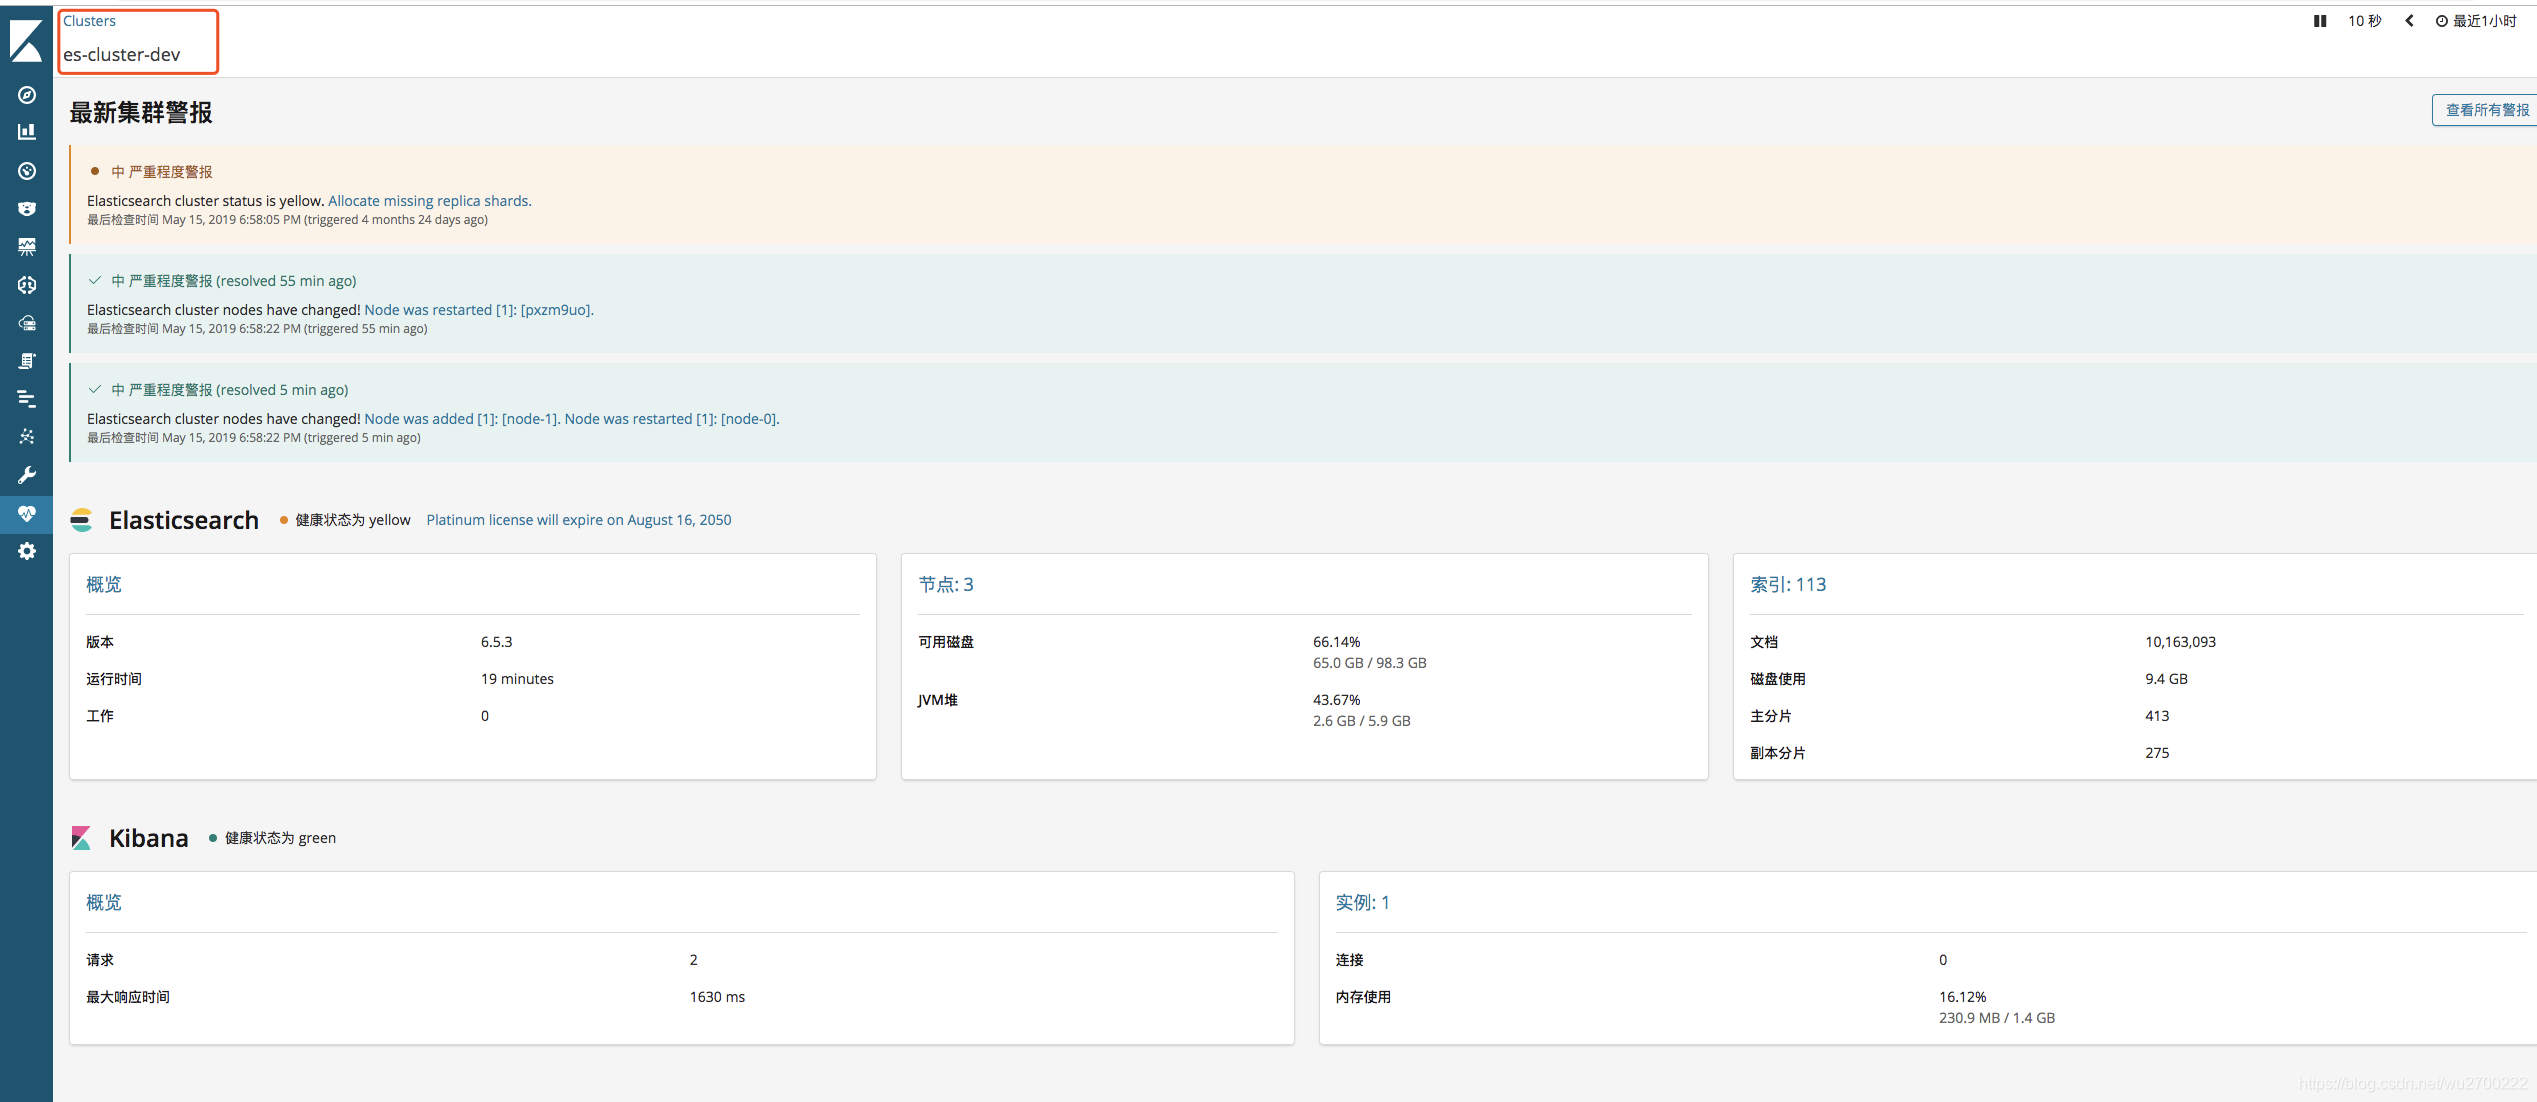Open the Elasticsearch 概览 overview link
2537x1102 pixels.
tap(104, 585)
